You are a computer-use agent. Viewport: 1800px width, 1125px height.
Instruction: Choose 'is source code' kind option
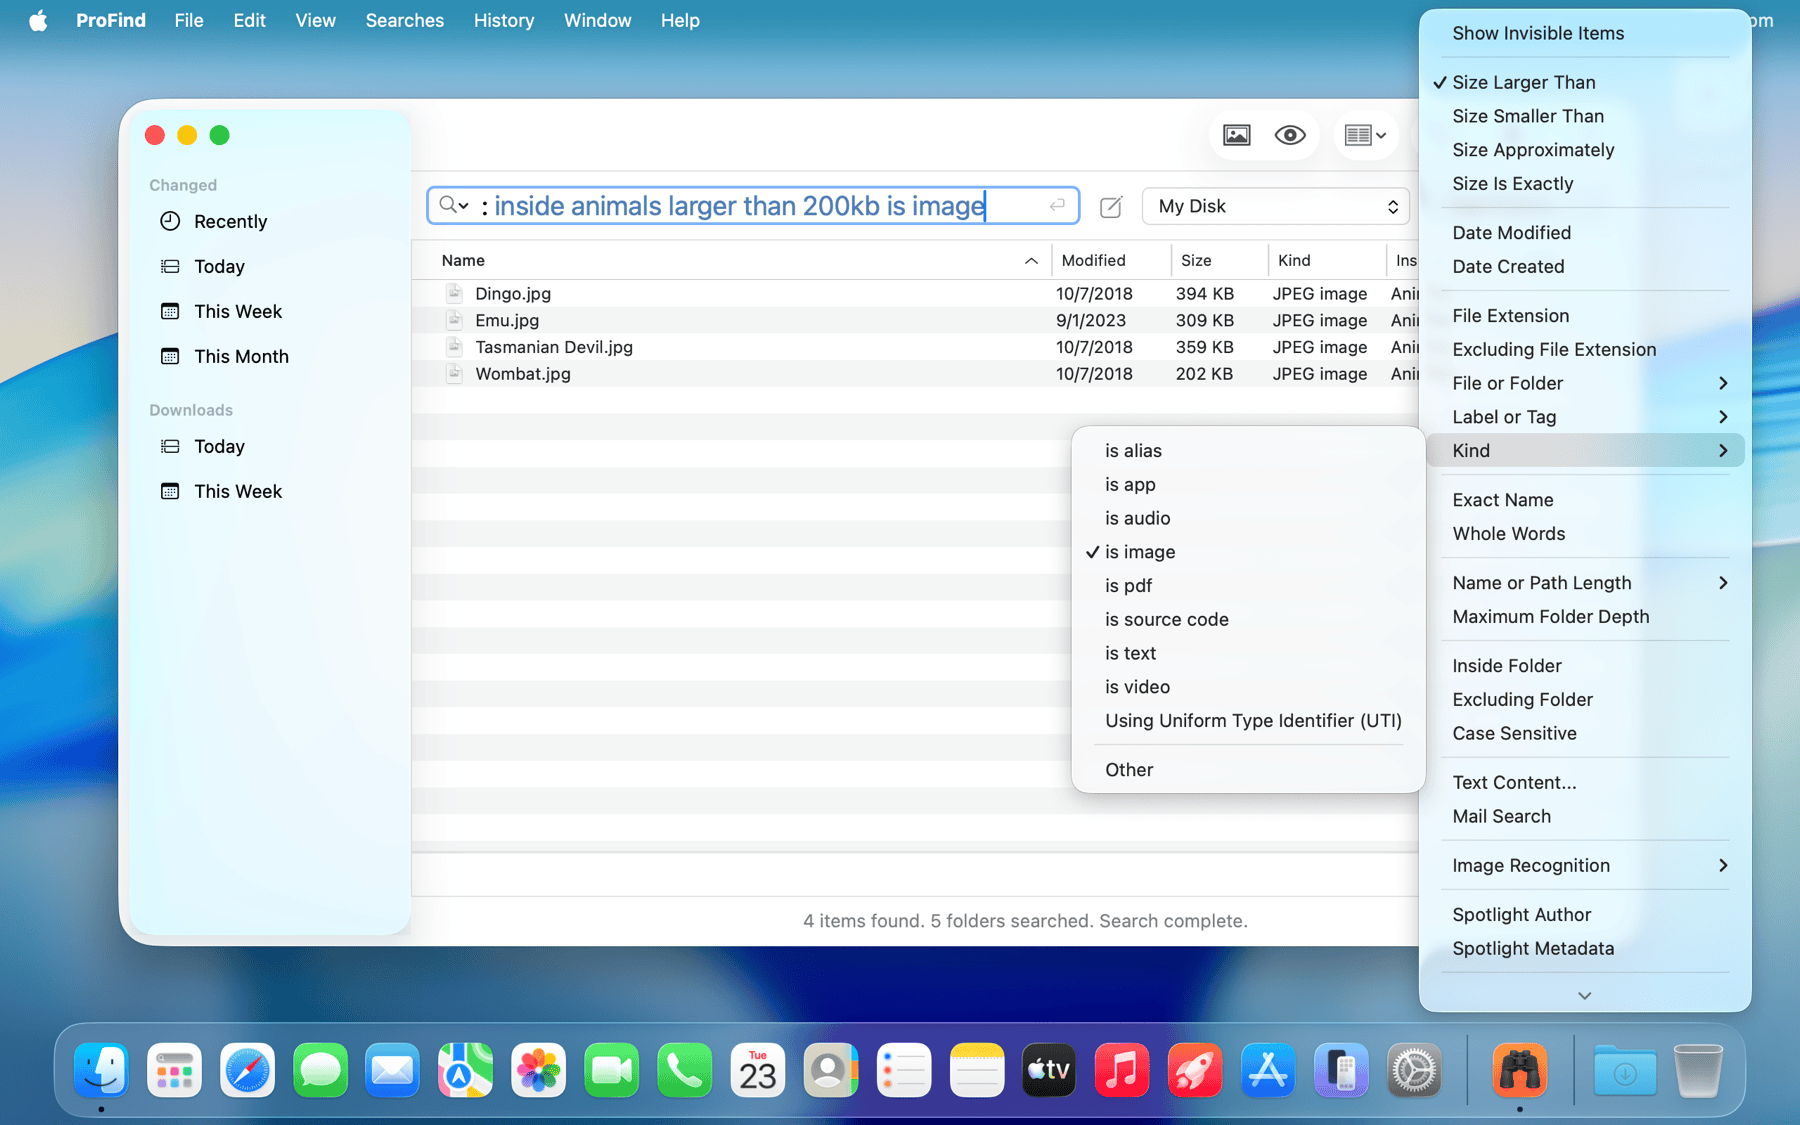(x=1248, y=619)
